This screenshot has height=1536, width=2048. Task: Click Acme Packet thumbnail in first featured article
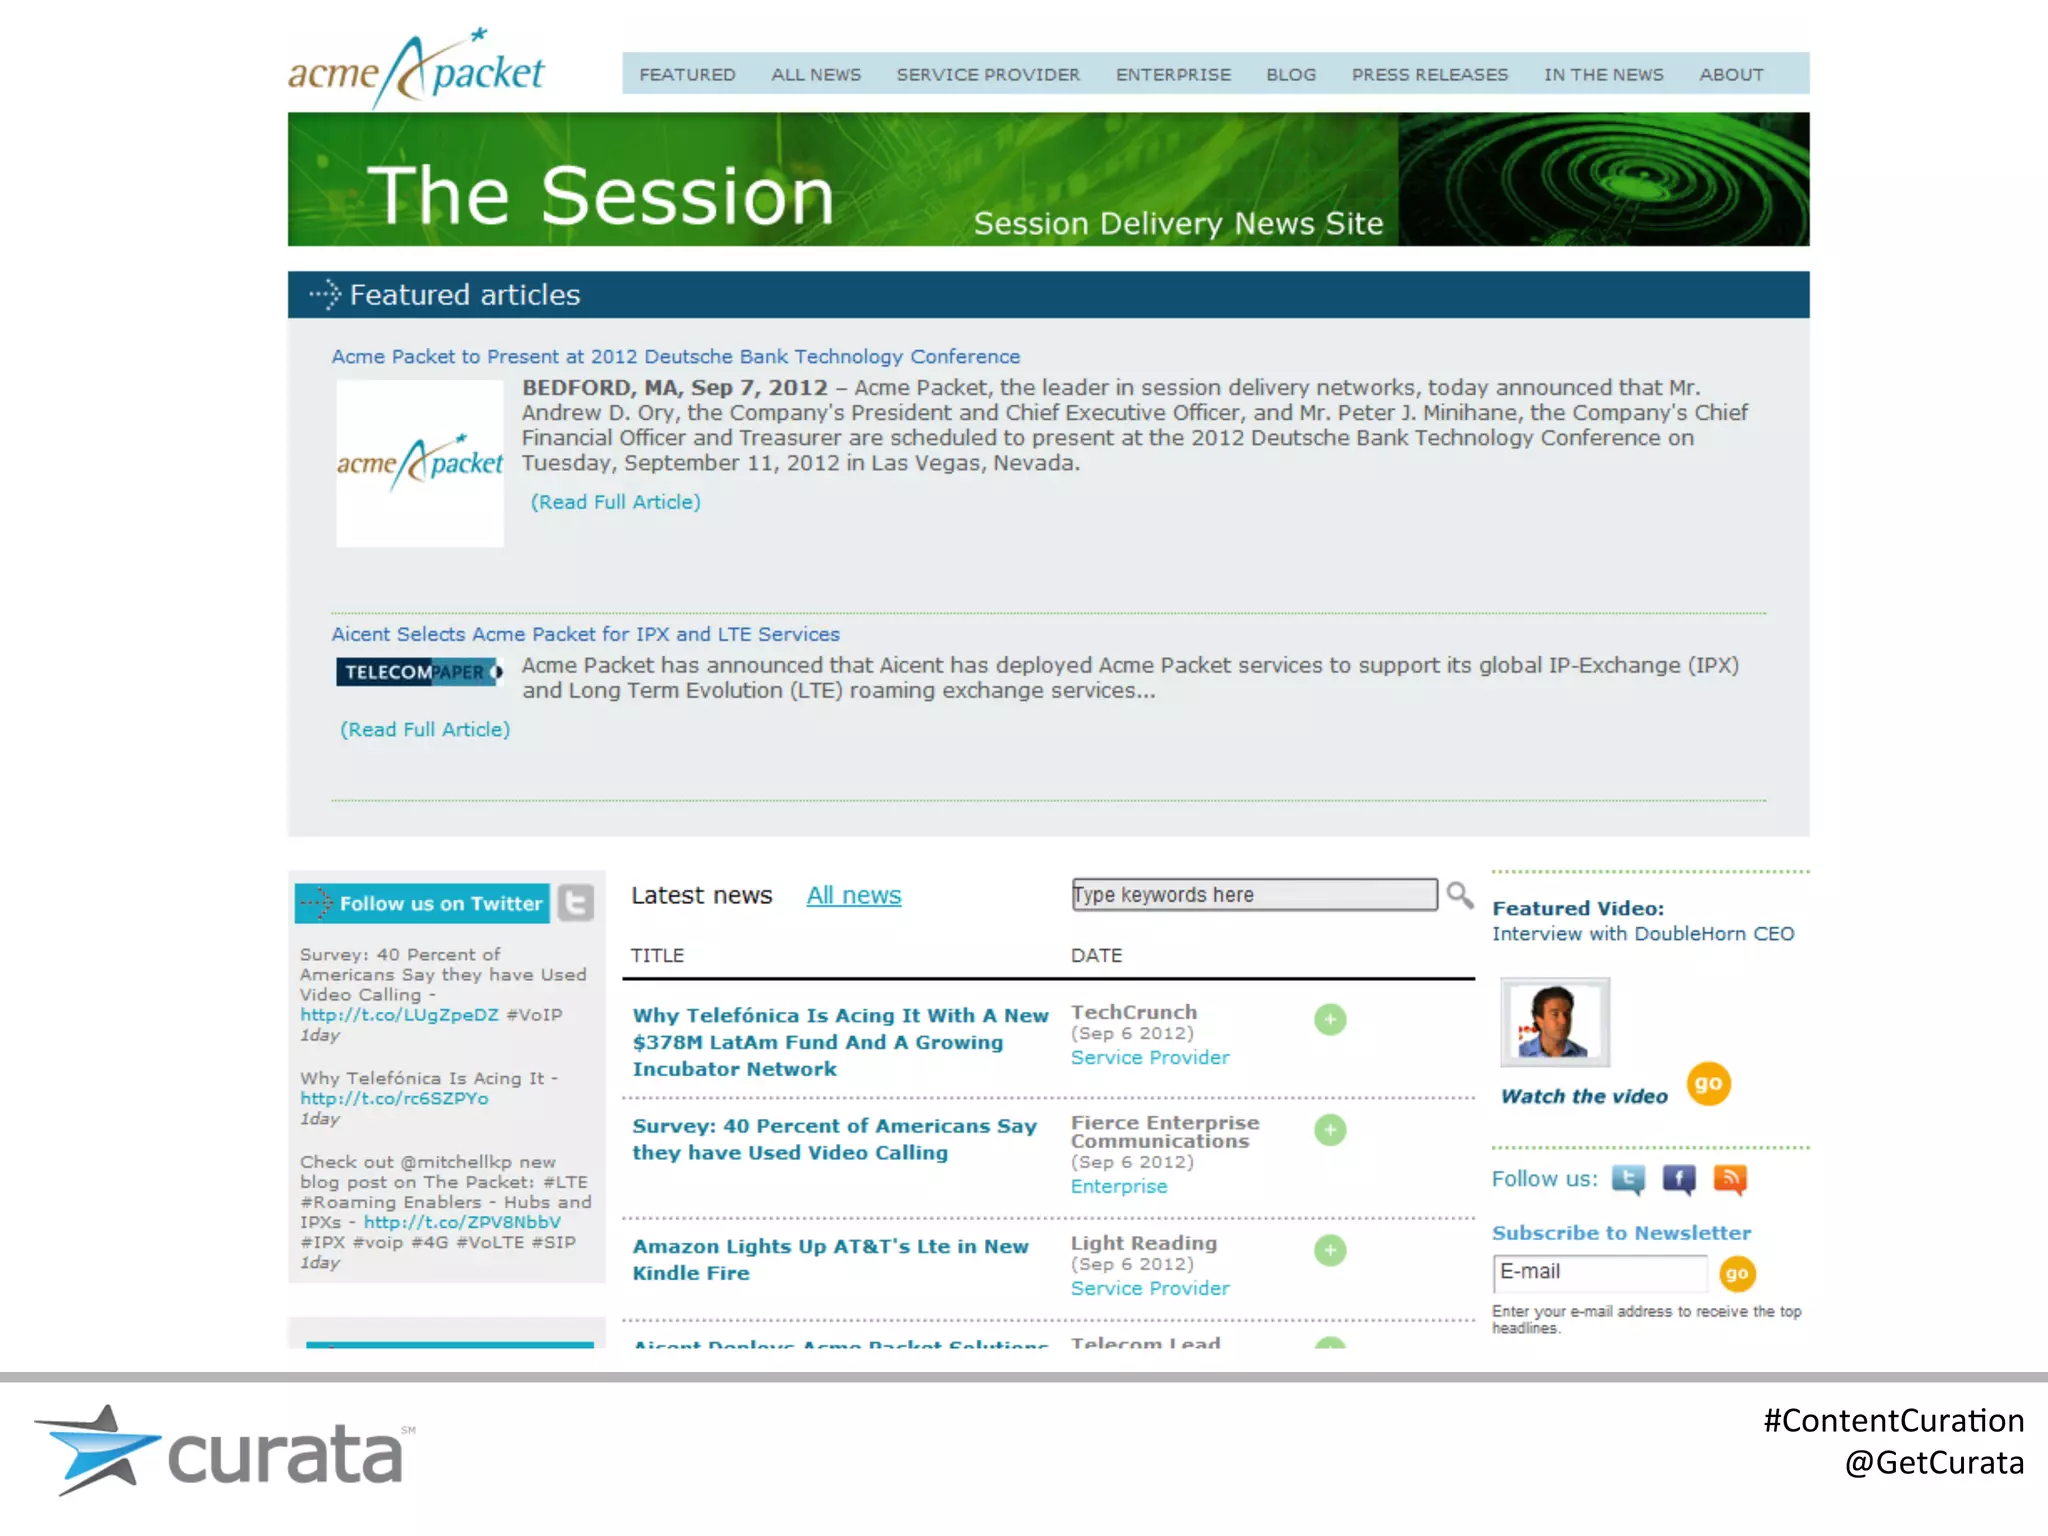[420, 463]
